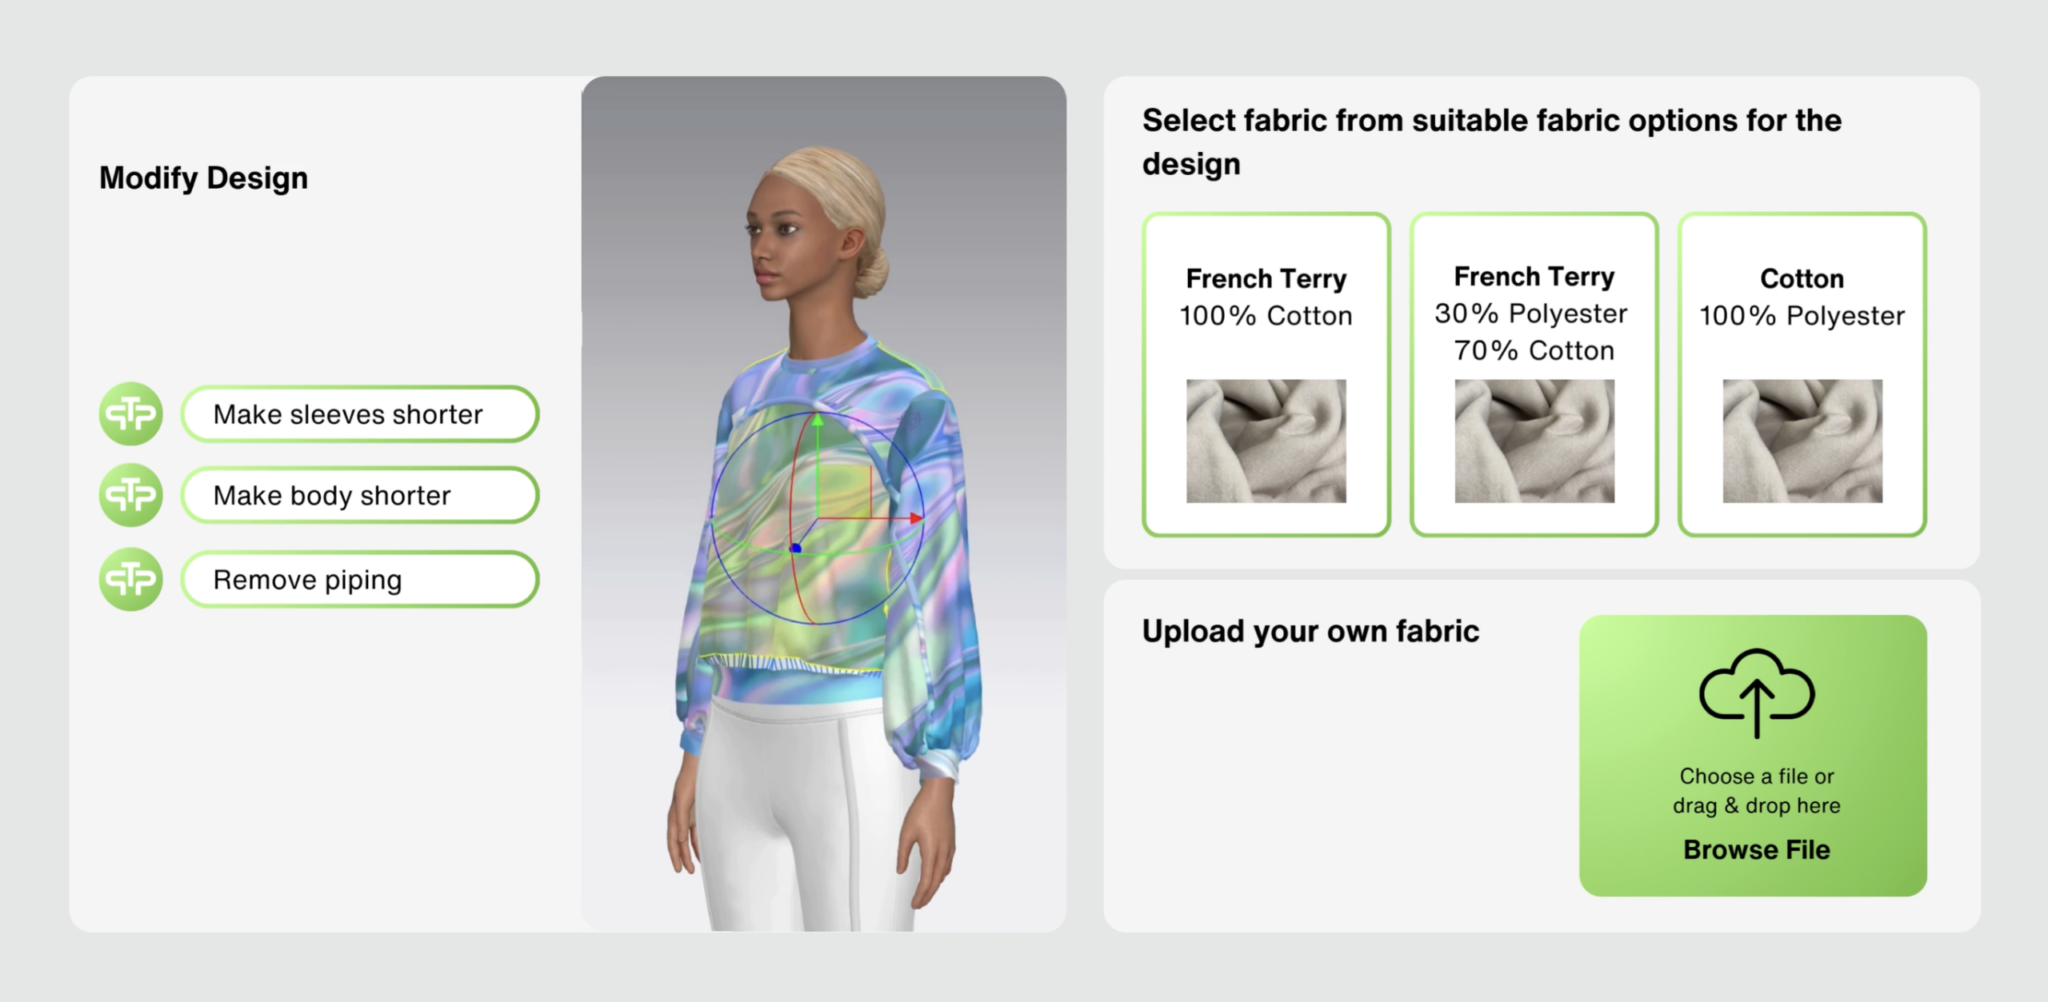The width and height of the screenshot is (2048, 1002).
Task: Click the Choose a file or drag & drop text
Action: [x=1757, y=790]
